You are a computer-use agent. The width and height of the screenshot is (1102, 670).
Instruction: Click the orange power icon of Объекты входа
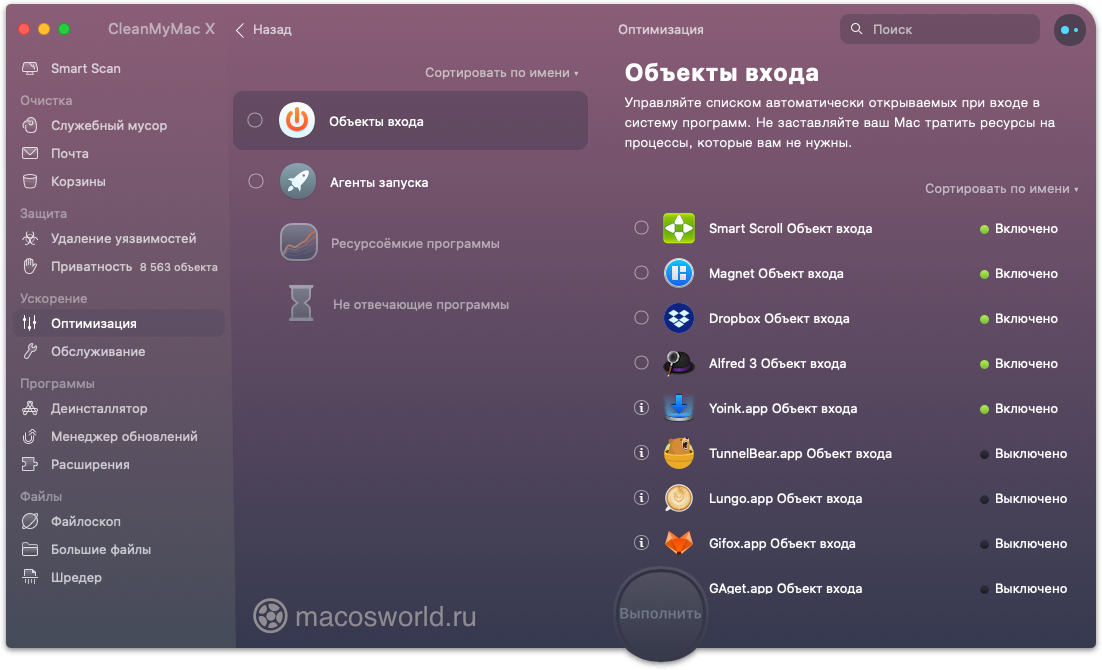[x=297, y=120]
